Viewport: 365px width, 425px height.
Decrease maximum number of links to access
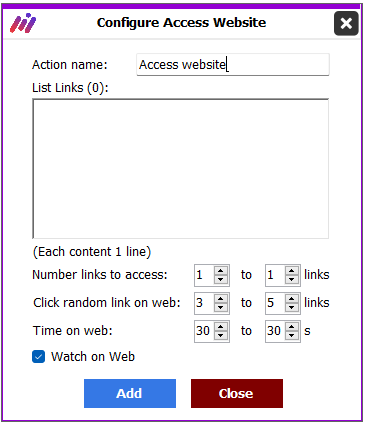[292, 279]
